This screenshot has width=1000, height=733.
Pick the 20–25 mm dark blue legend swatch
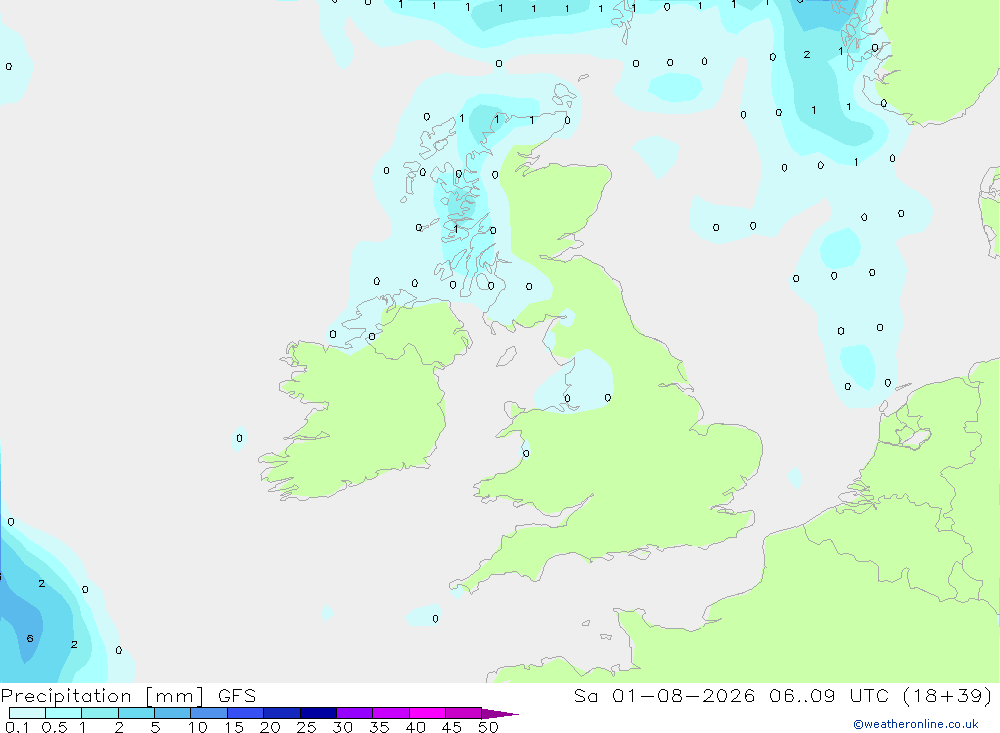pyautogui.click(x=282, y=713)
